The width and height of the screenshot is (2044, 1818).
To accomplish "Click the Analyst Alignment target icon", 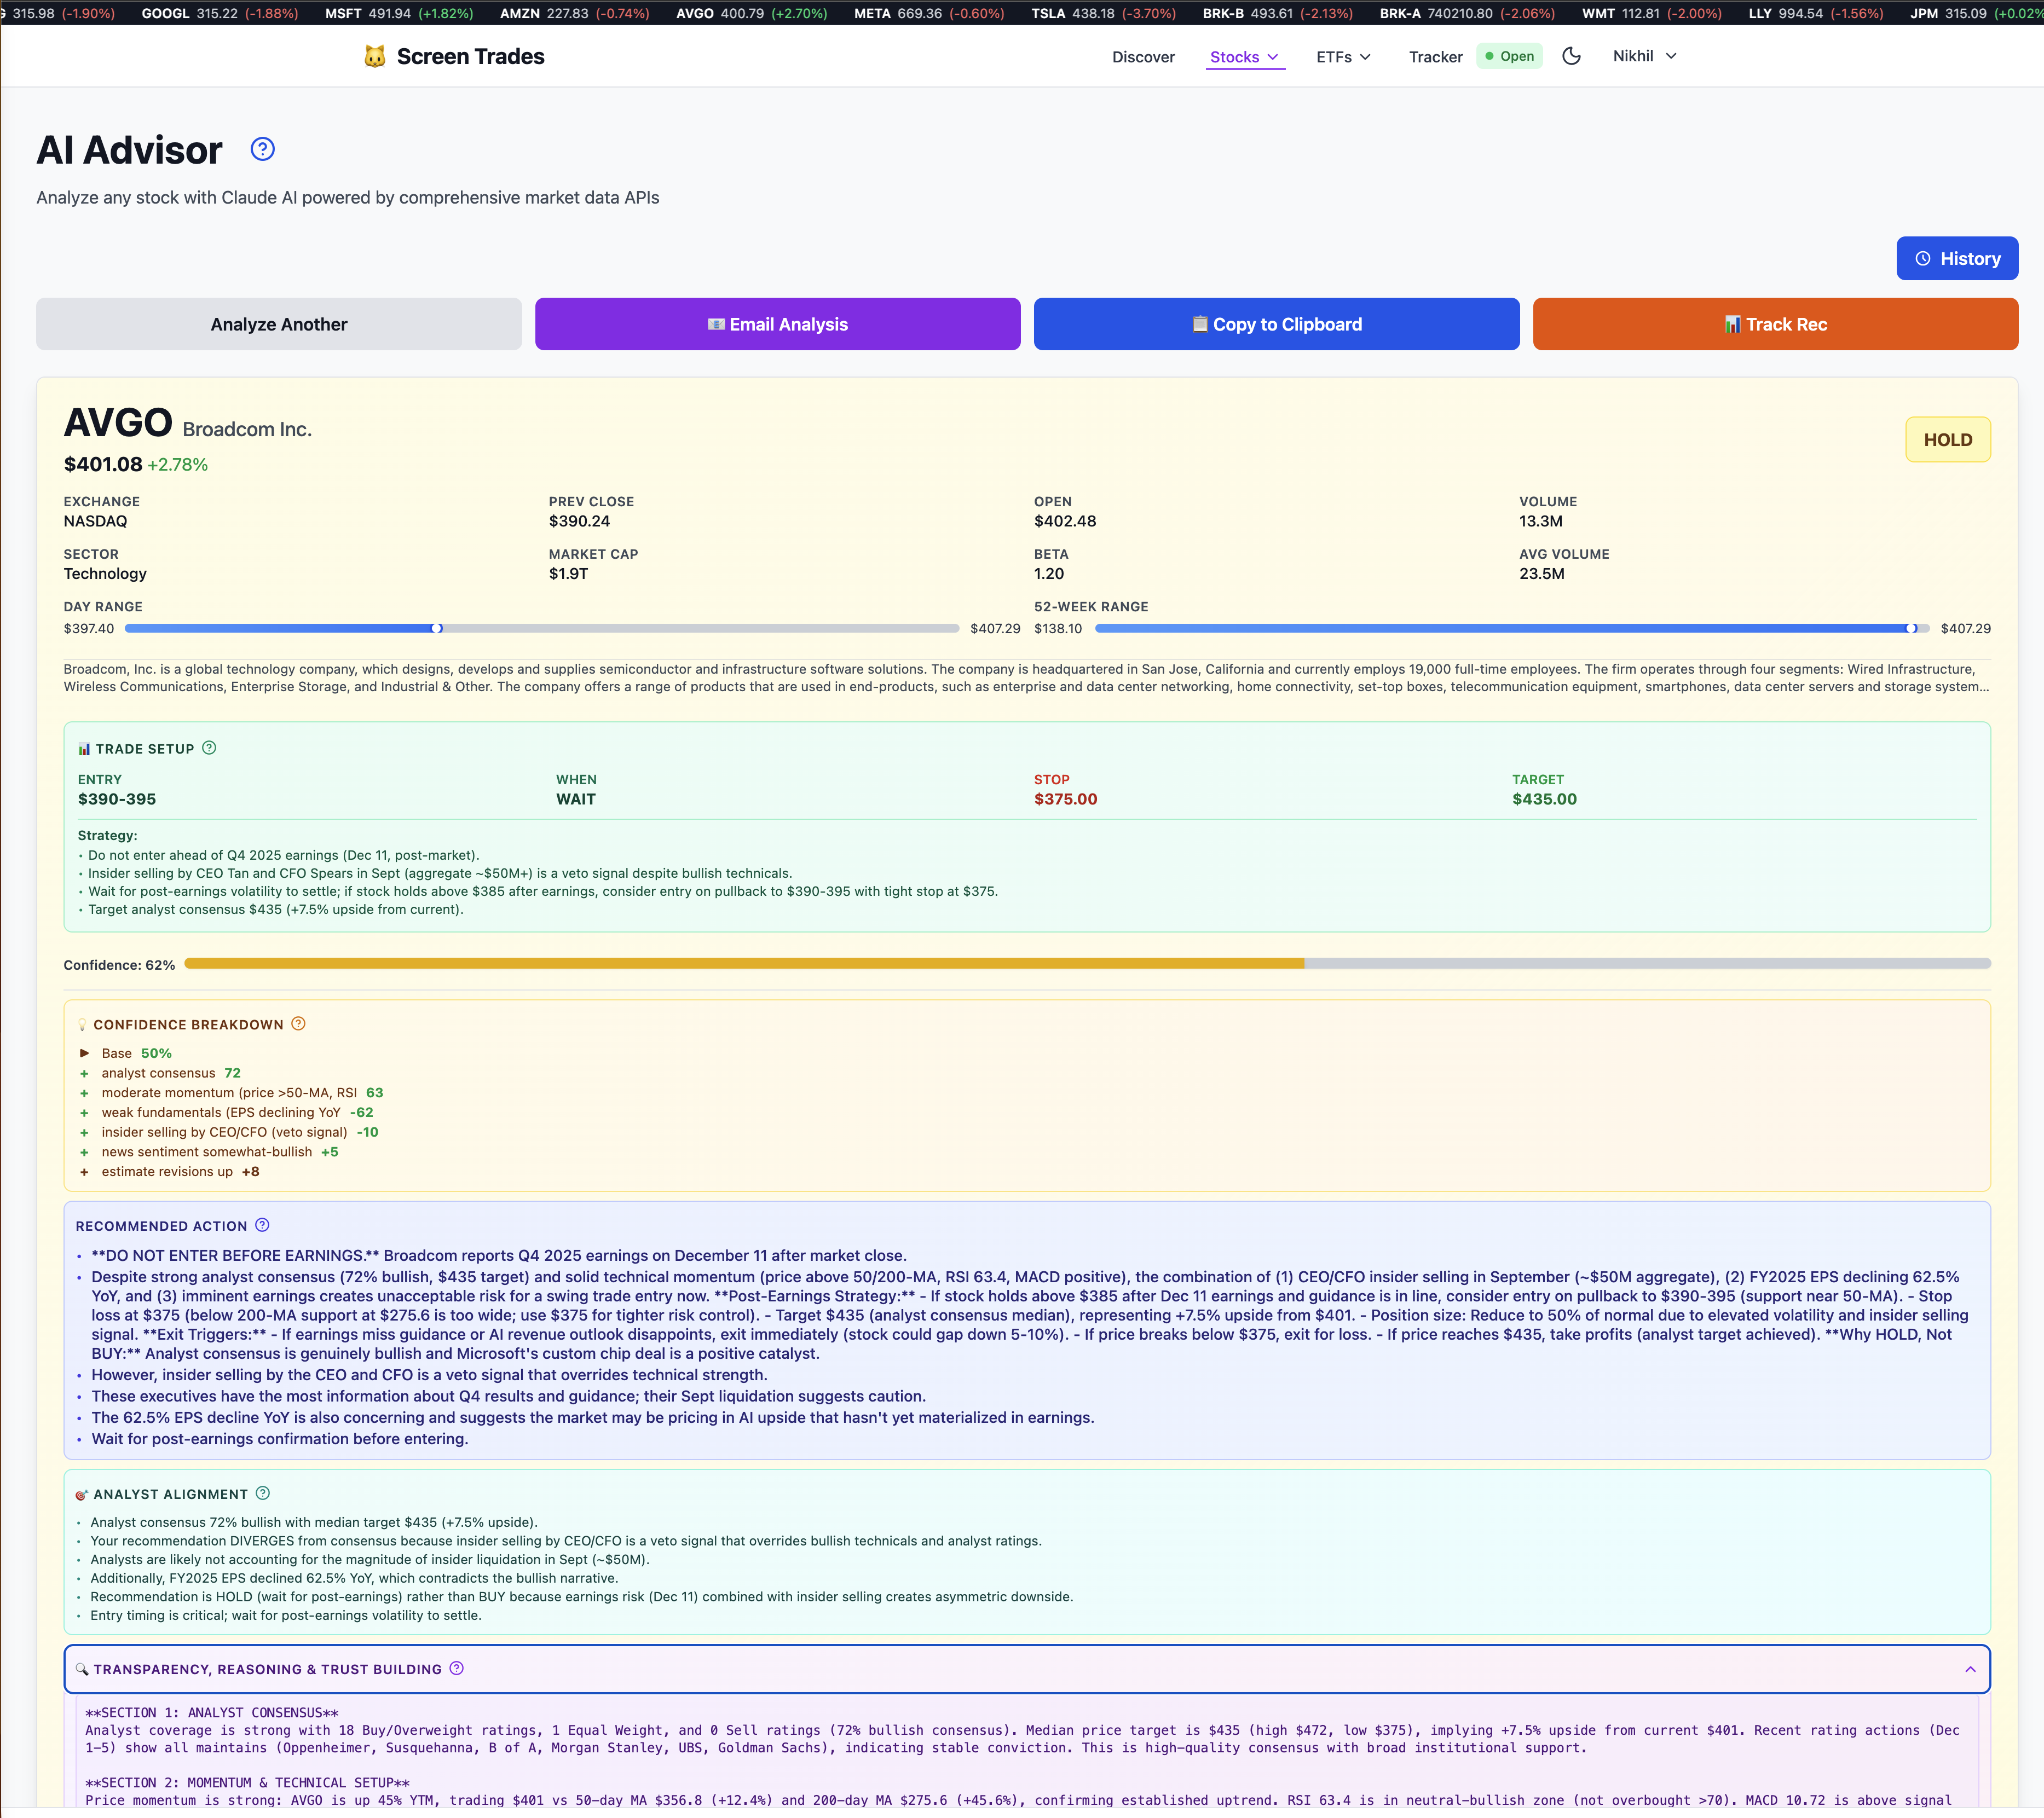I will pyautogui.click(x=82, y=1494).
